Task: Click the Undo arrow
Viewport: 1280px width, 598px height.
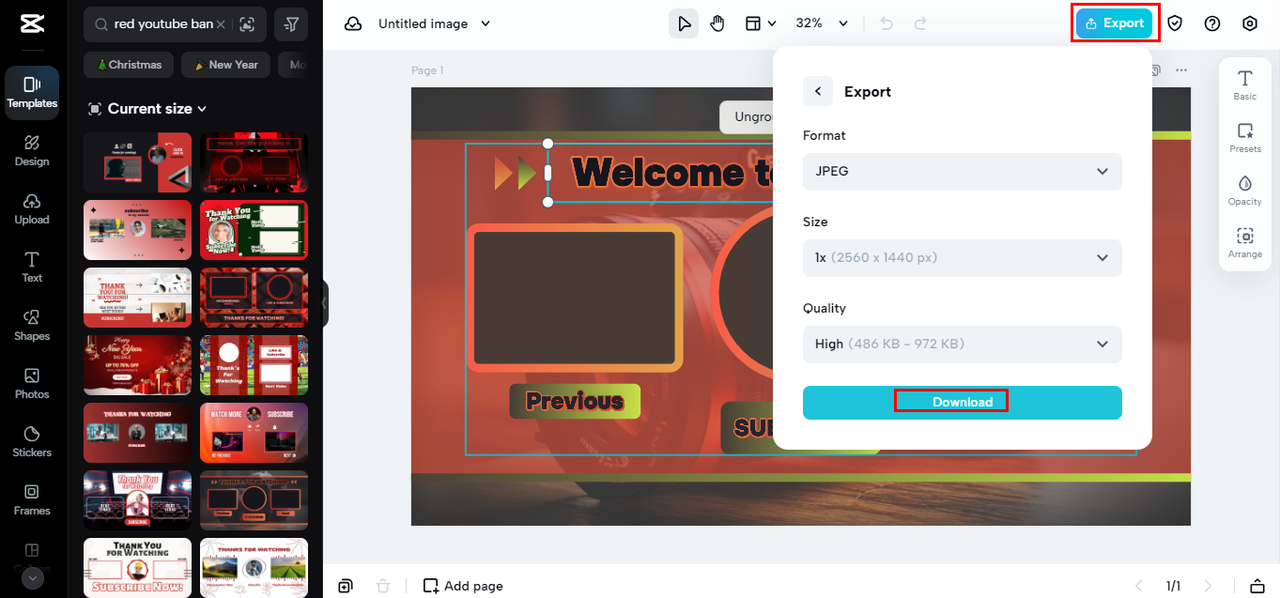Action: point(886,24)
